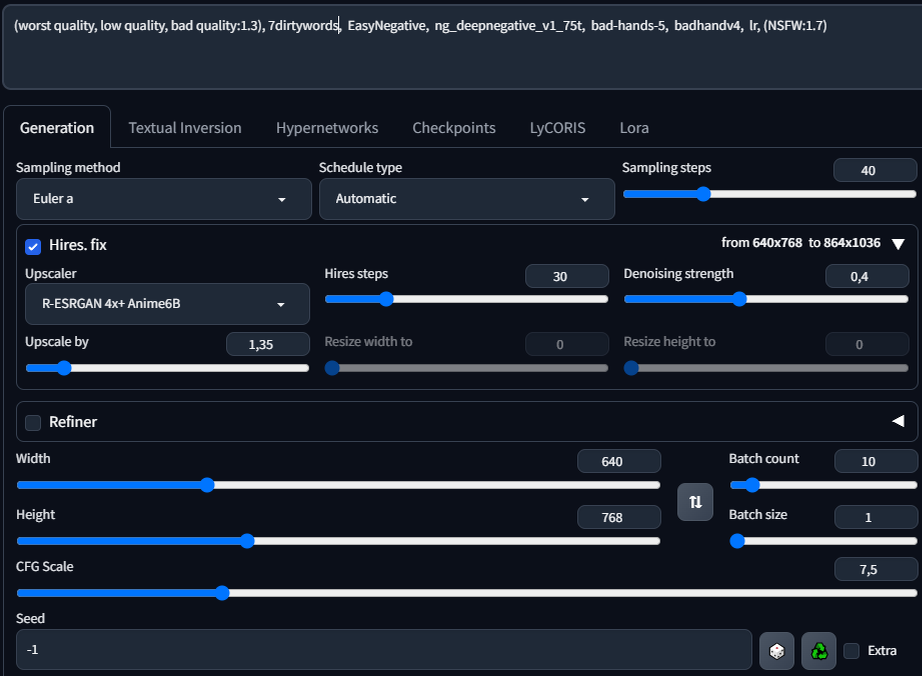
Task: Open the Upscaler dropdown R-ESRGAN 4x+ Anime6B
Action: click(167, 304)
